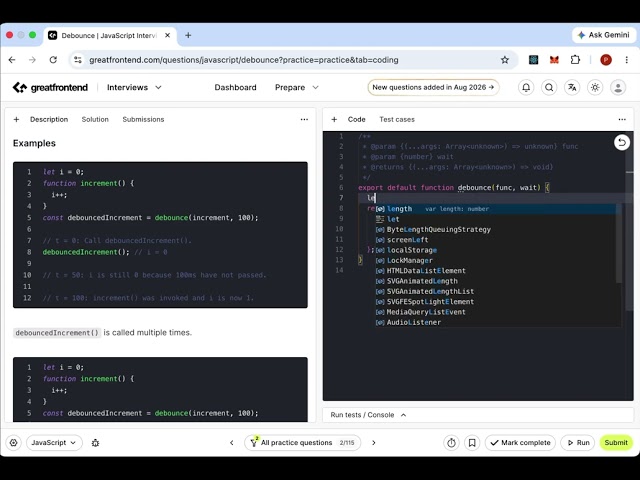Open the notifications bell icon
The width and height of the screenshot is (640, 480).
(526, 87)
